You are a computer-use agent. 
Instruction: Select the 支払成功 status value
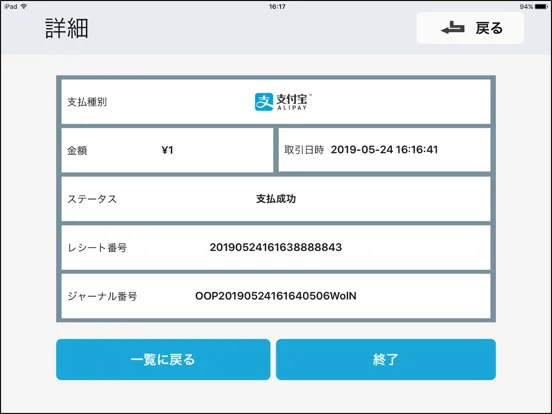tap(276, 199)
